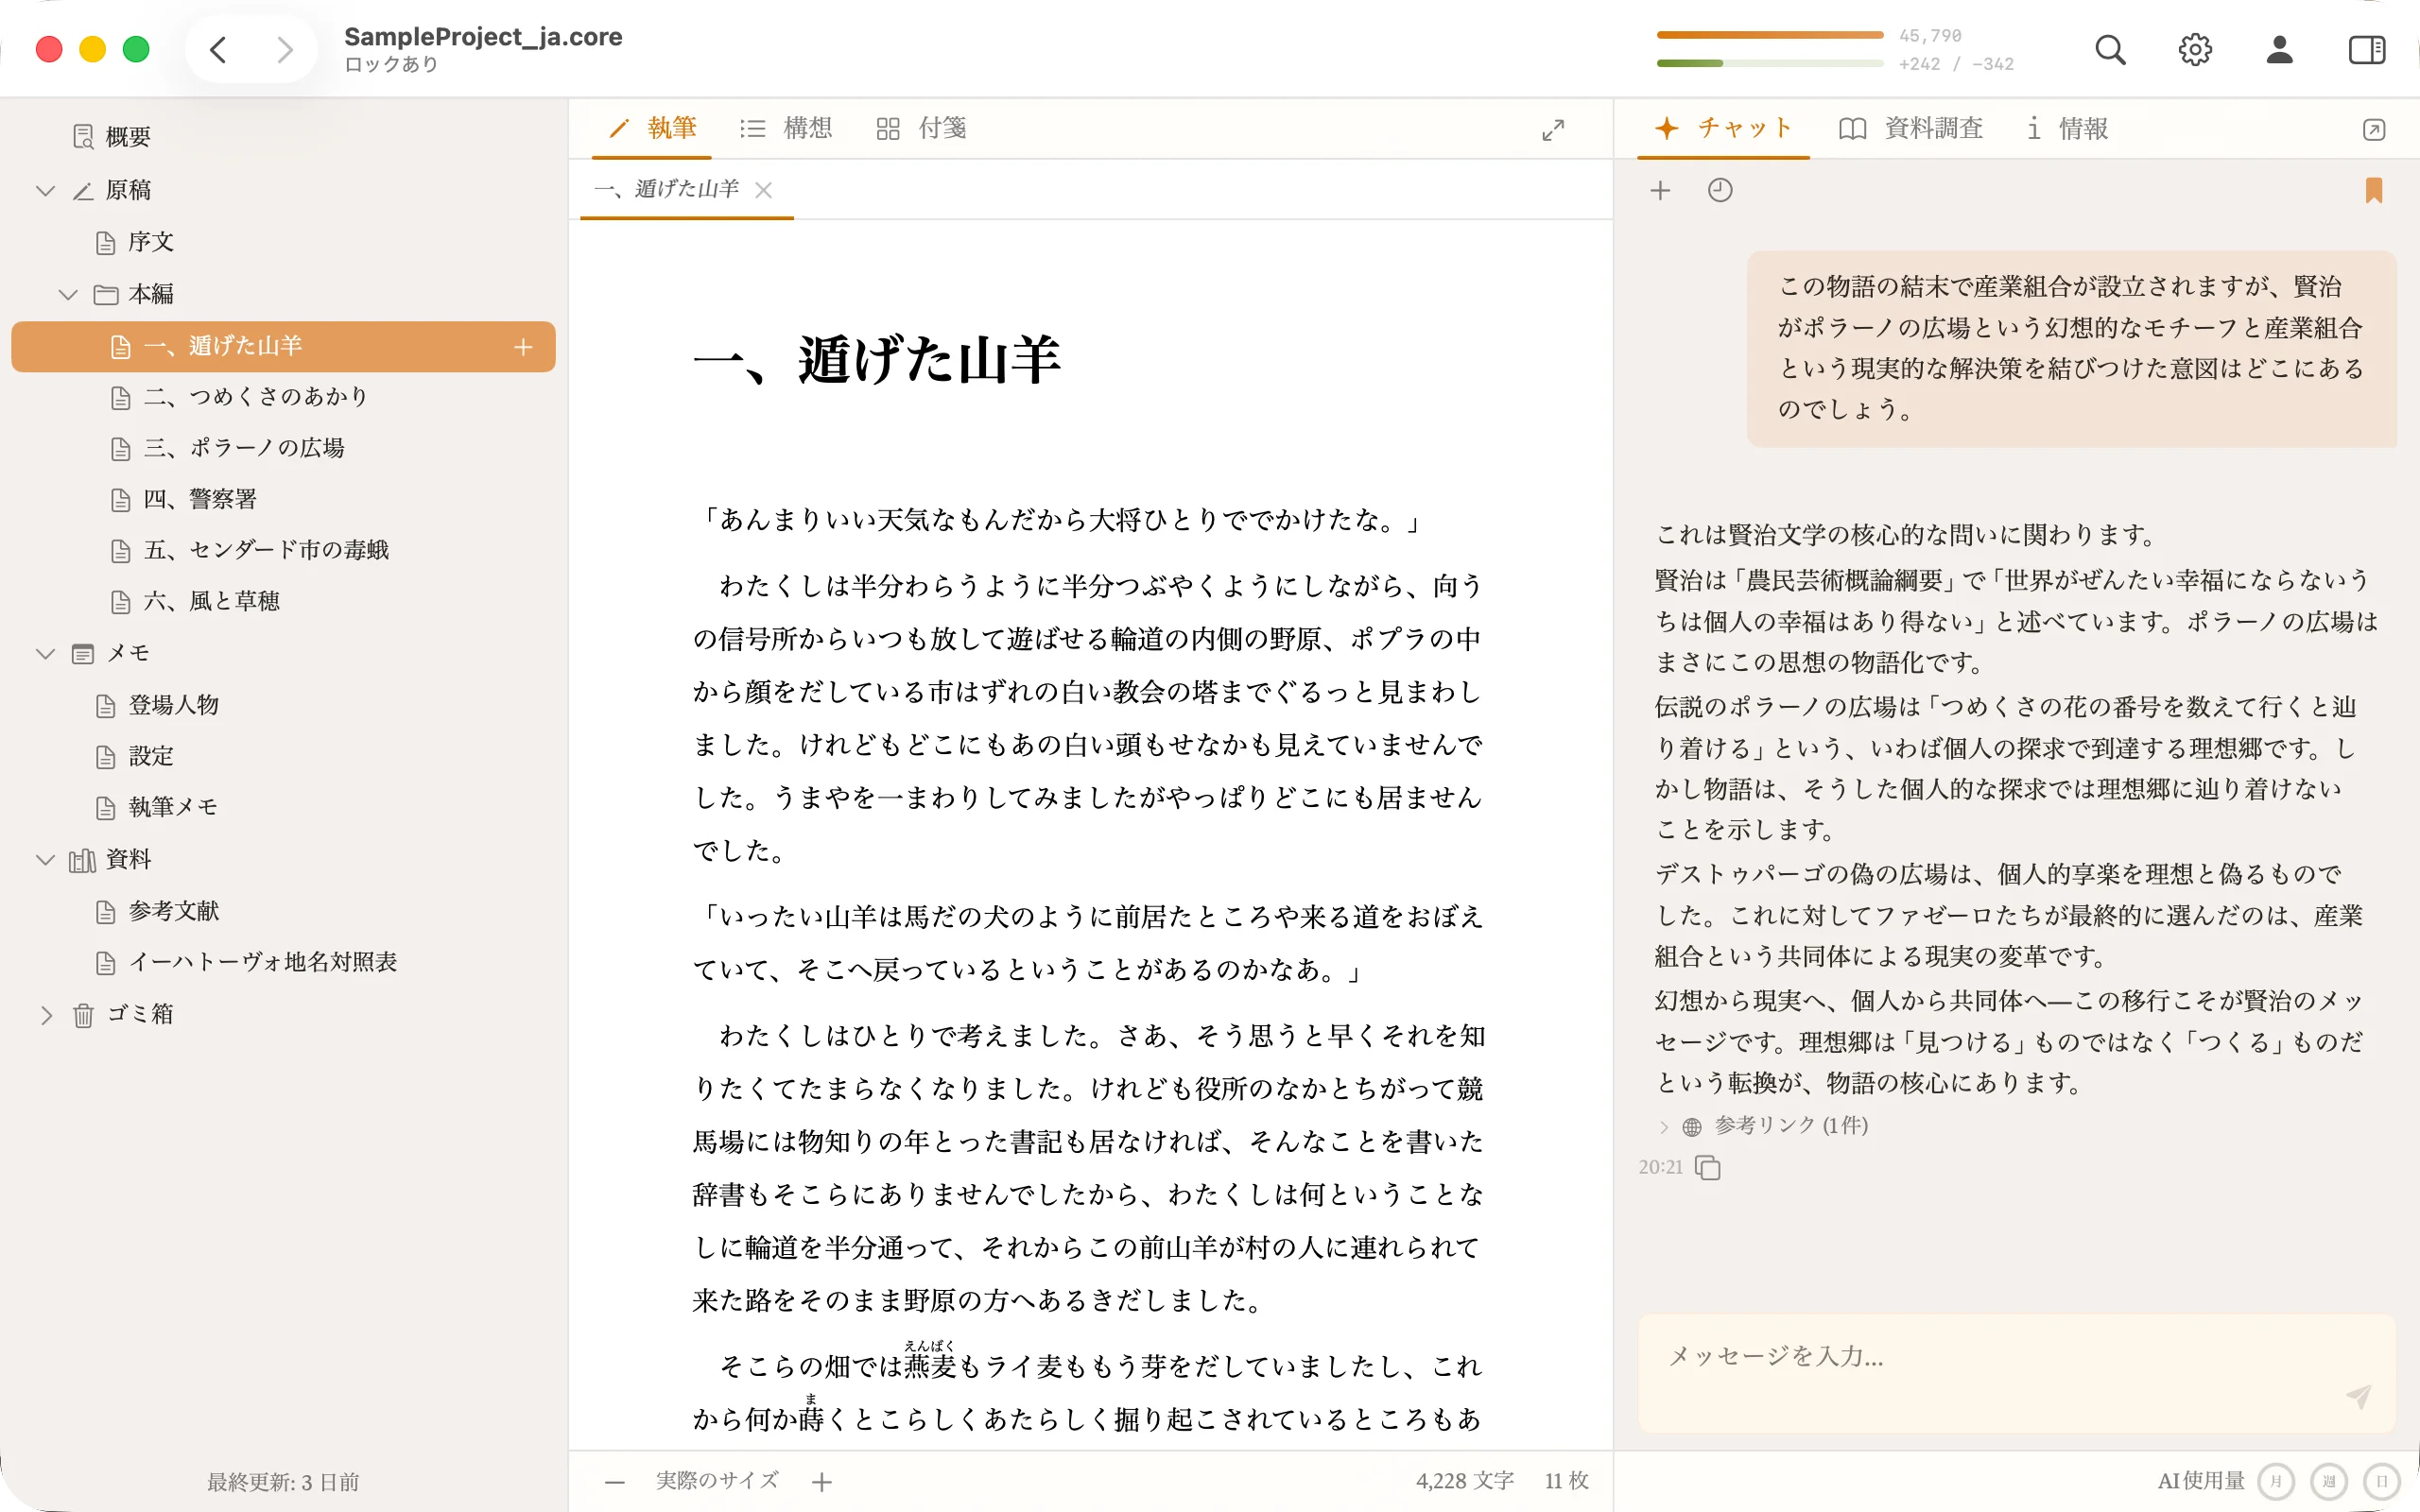This screenshot has width=2420, height=1512.
Task: Click the SampleProject_ja.core title
Action: pyautogui.click(x=483, y=37)
